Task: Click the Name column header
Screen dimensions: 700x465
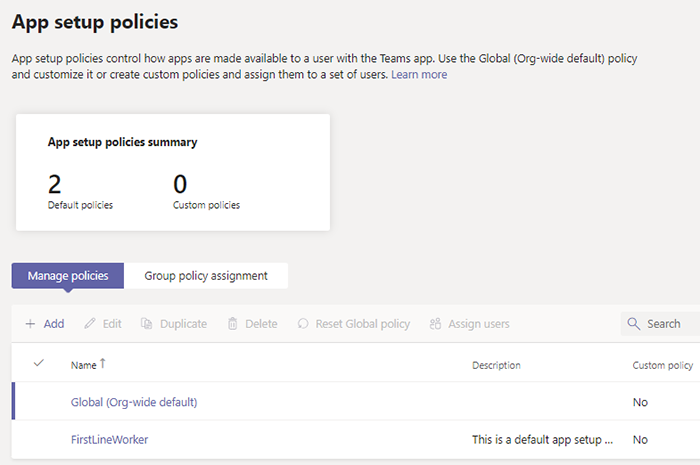Action: [83, 365]
